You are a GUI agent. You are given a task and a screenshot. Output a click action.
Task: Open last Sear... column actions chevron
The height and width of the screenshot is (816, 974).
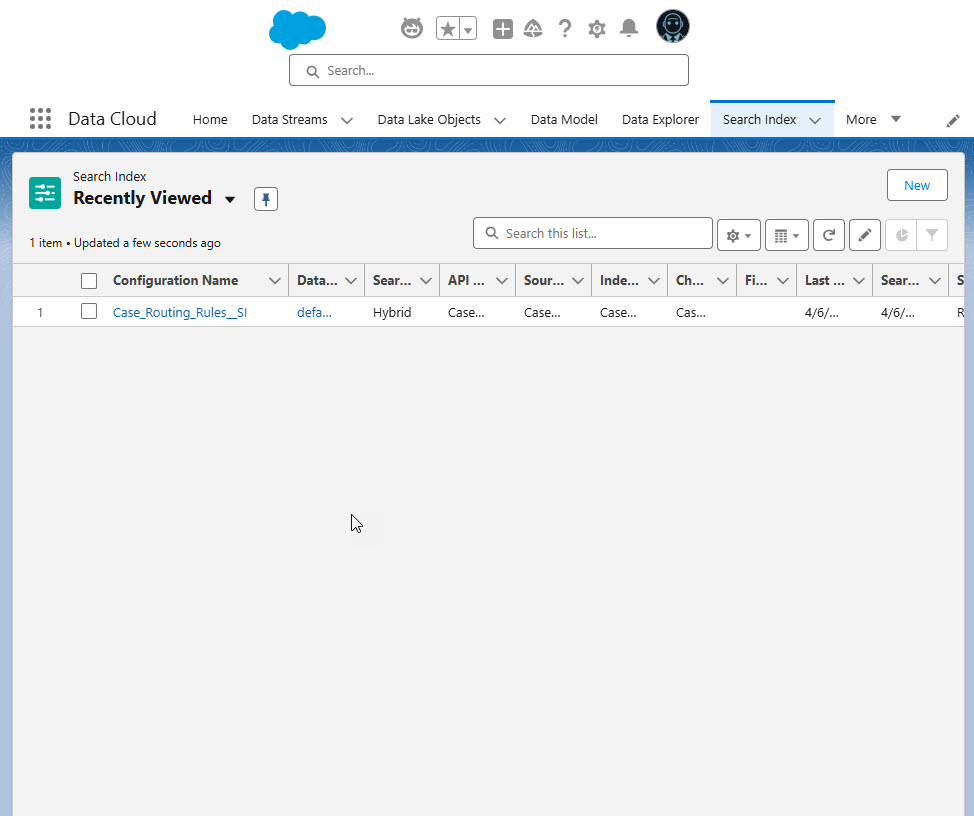point(934,281)
